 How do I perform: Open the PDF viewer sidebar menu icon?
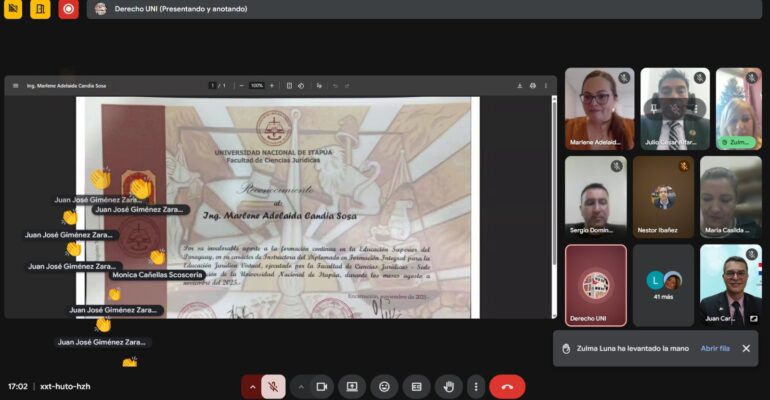tap(15, 86)
